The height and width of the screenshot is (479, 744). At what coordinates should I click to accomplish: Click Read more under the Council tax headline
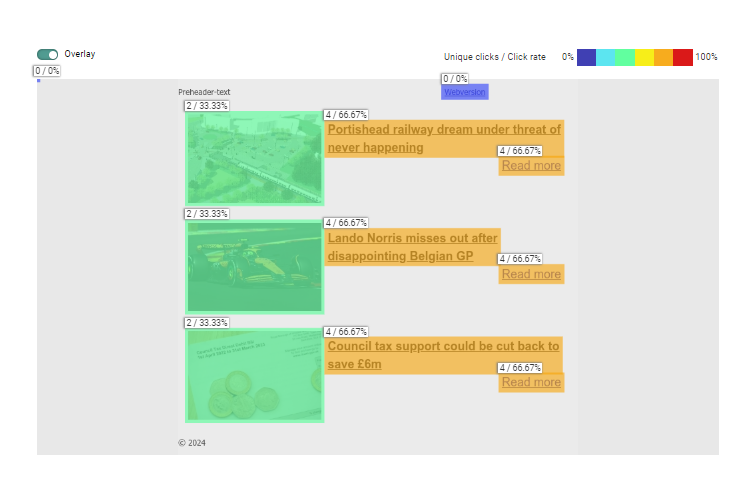531,382
